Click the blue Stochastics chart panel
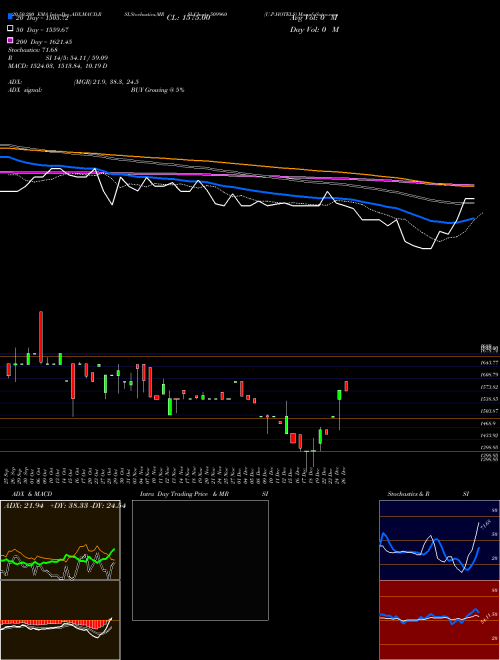 coord(439,540)
